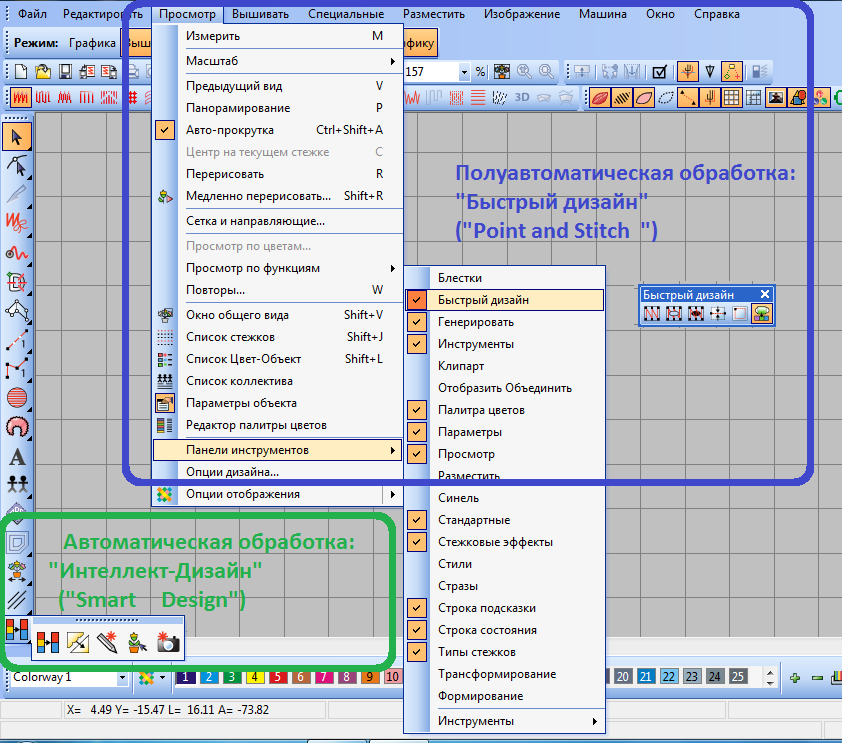842x743 pixels.
Task: Click the green plus add color icon
Action: 795,678
